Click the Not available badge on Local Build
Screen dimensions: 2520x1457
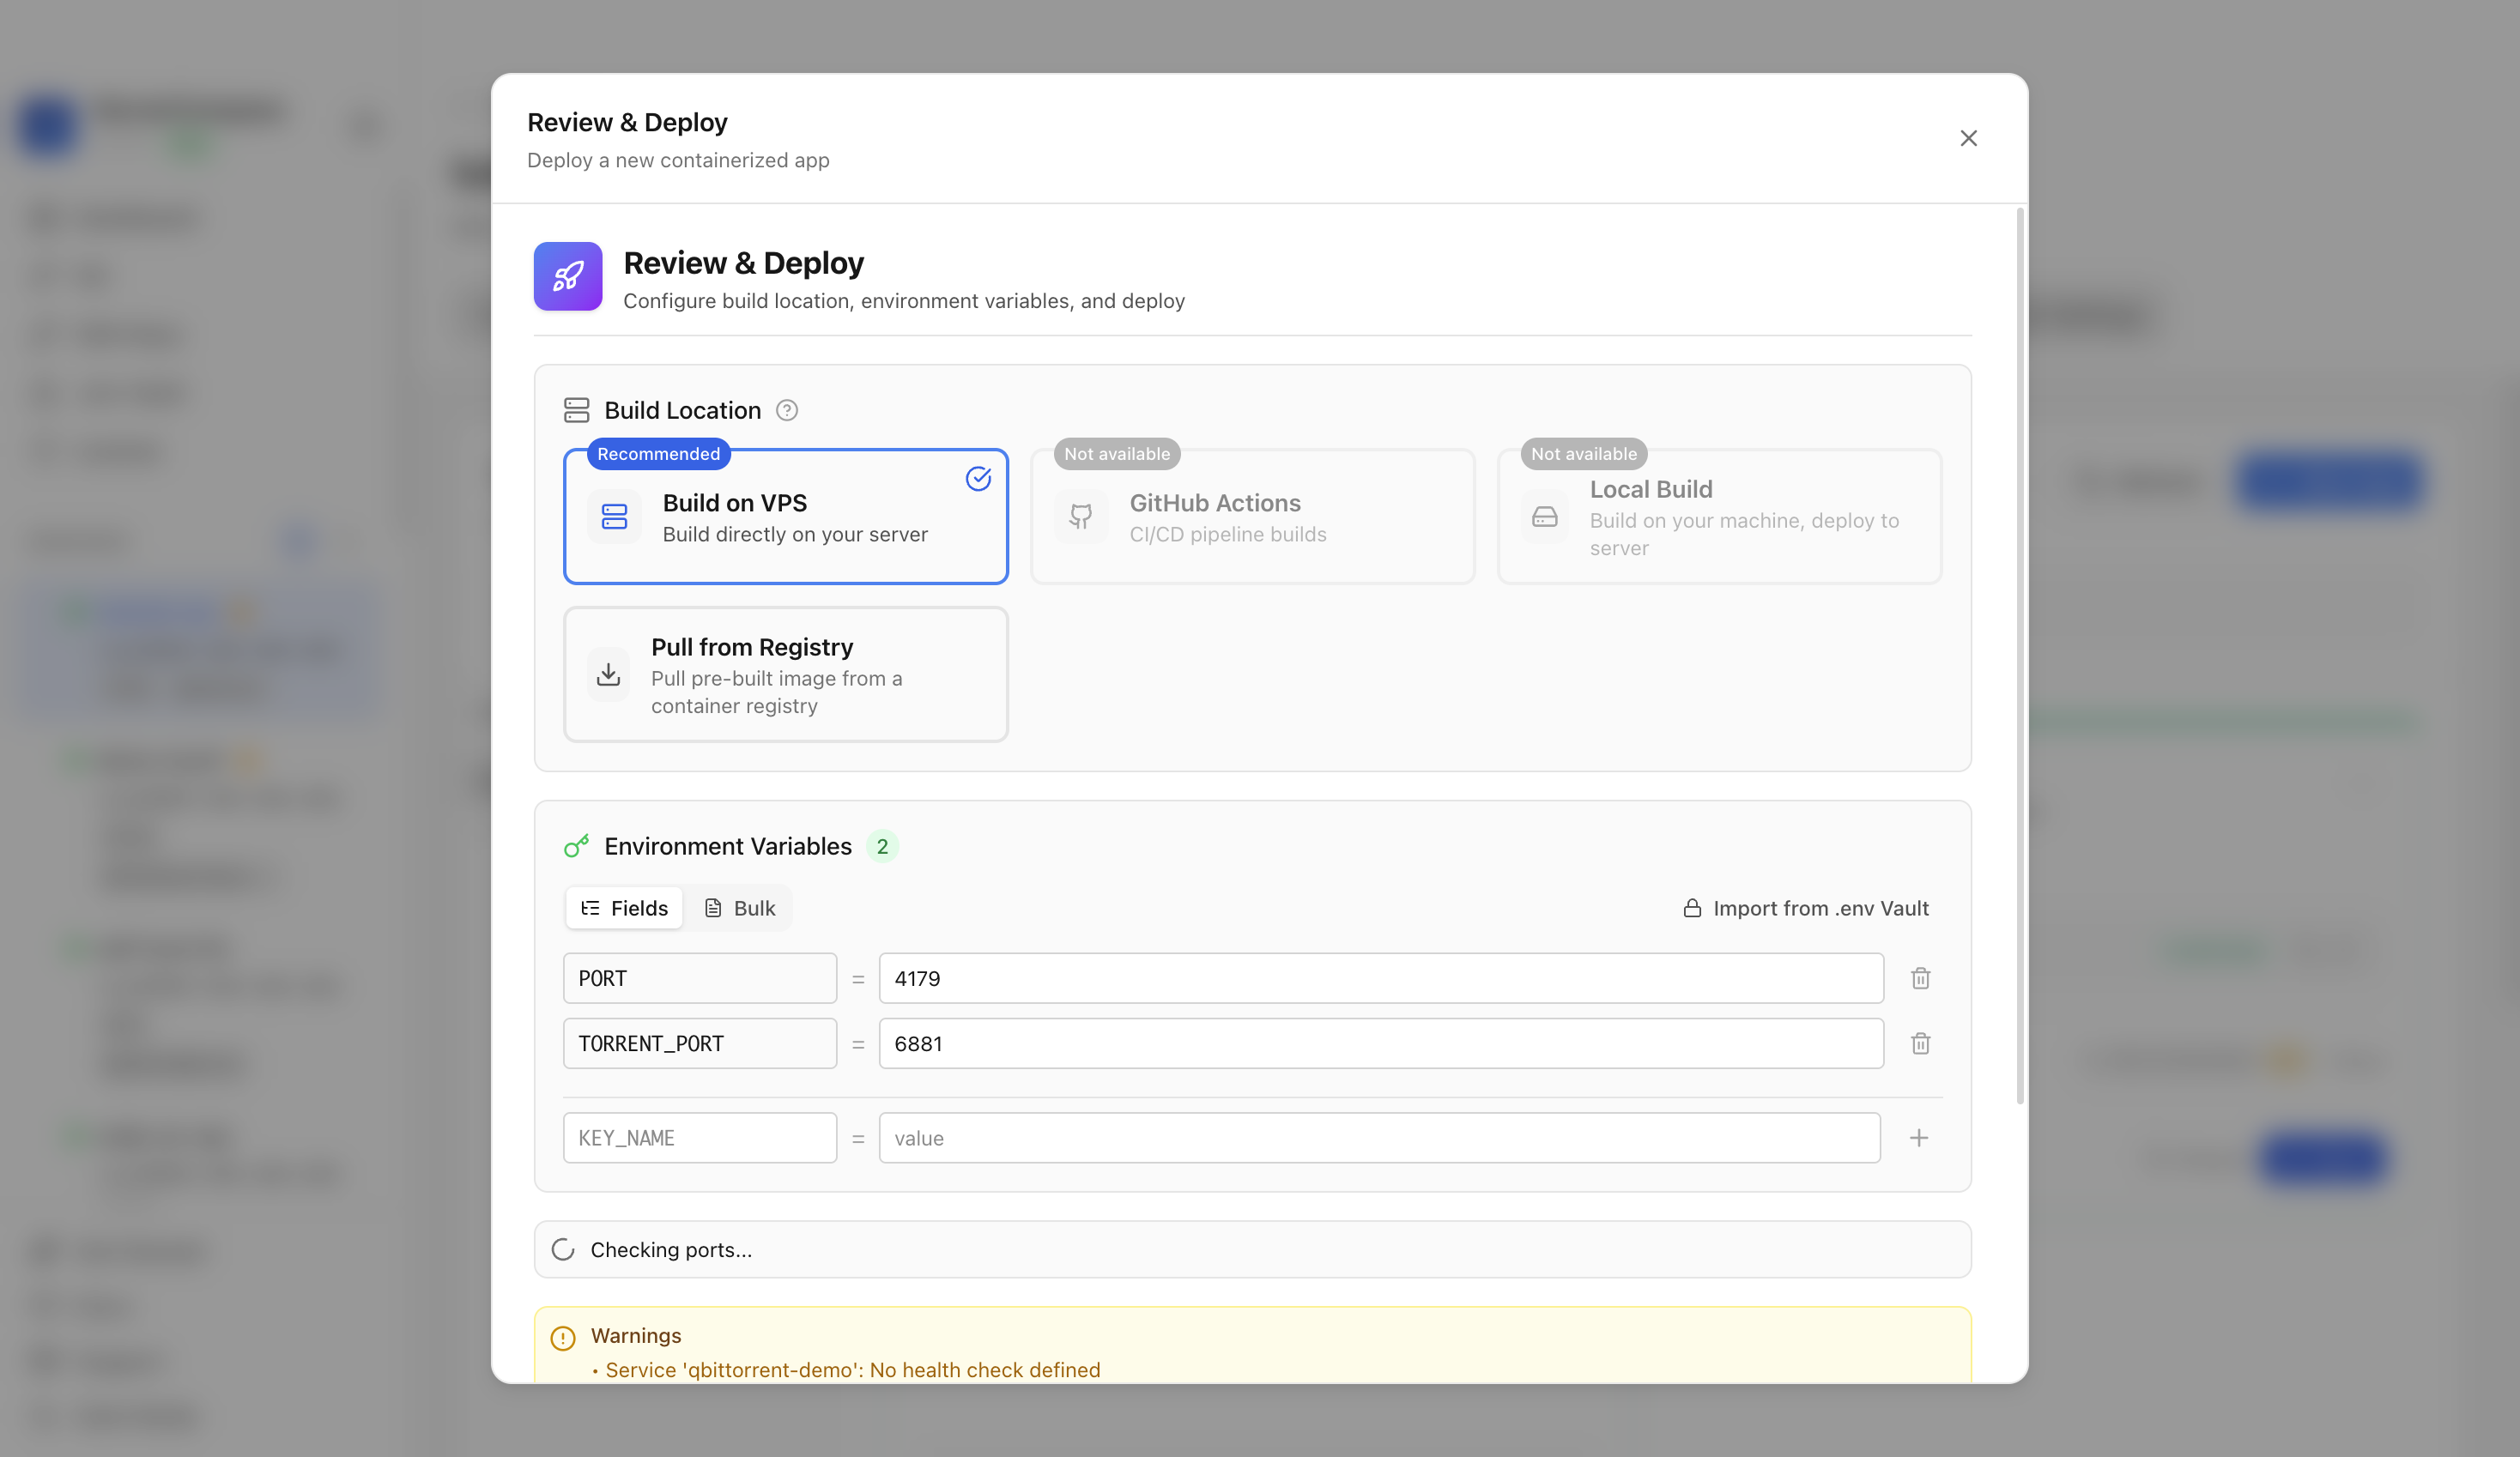[1584, 454]
